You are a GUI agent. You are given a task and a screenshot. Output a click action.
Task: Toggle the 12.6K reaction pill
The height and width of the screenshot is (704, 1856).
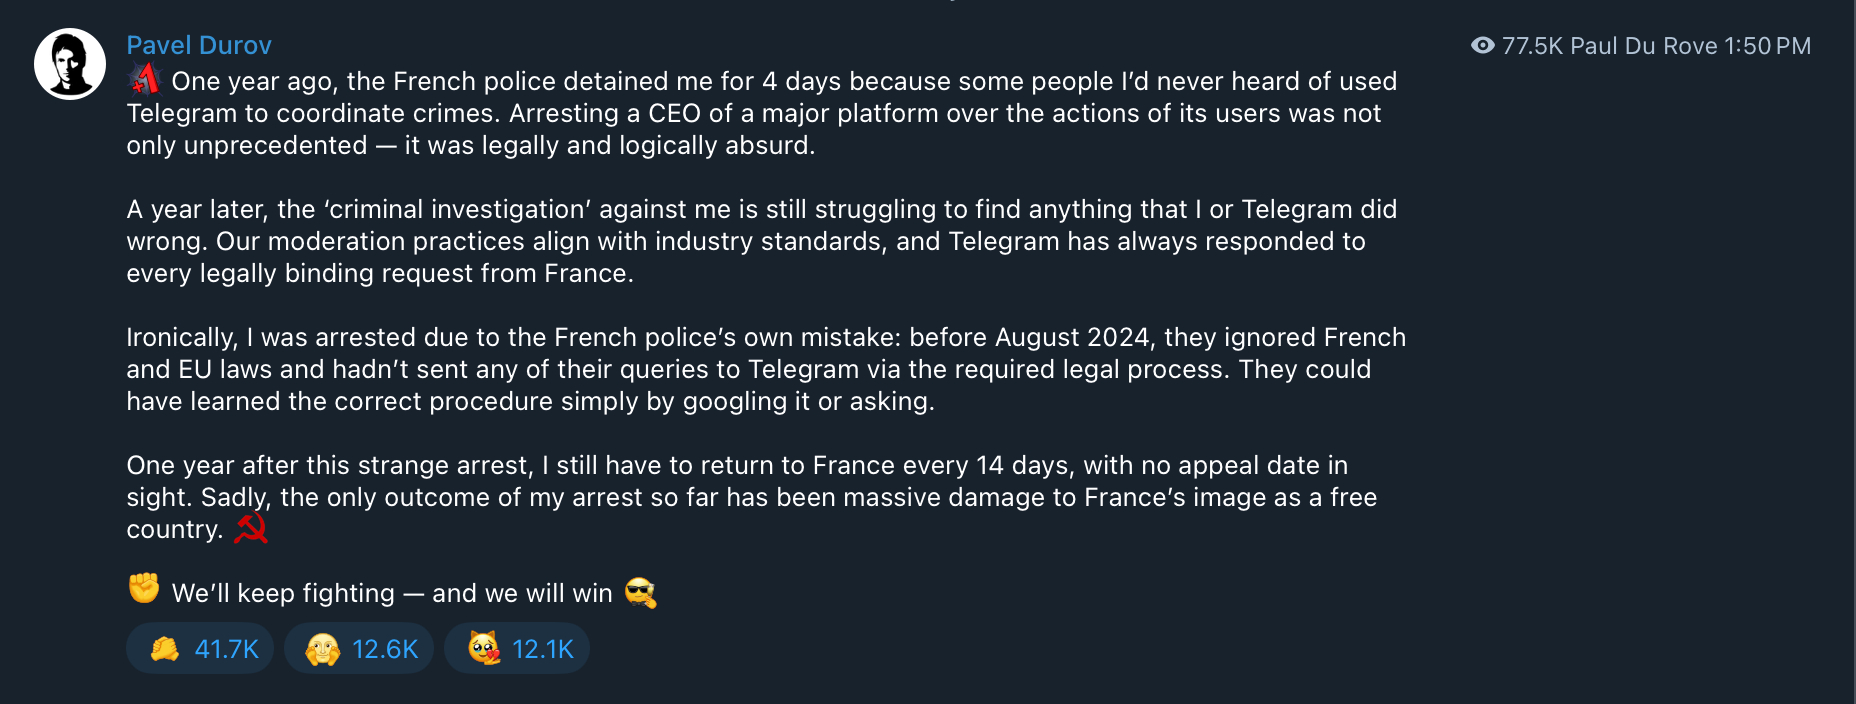[358, 648]
